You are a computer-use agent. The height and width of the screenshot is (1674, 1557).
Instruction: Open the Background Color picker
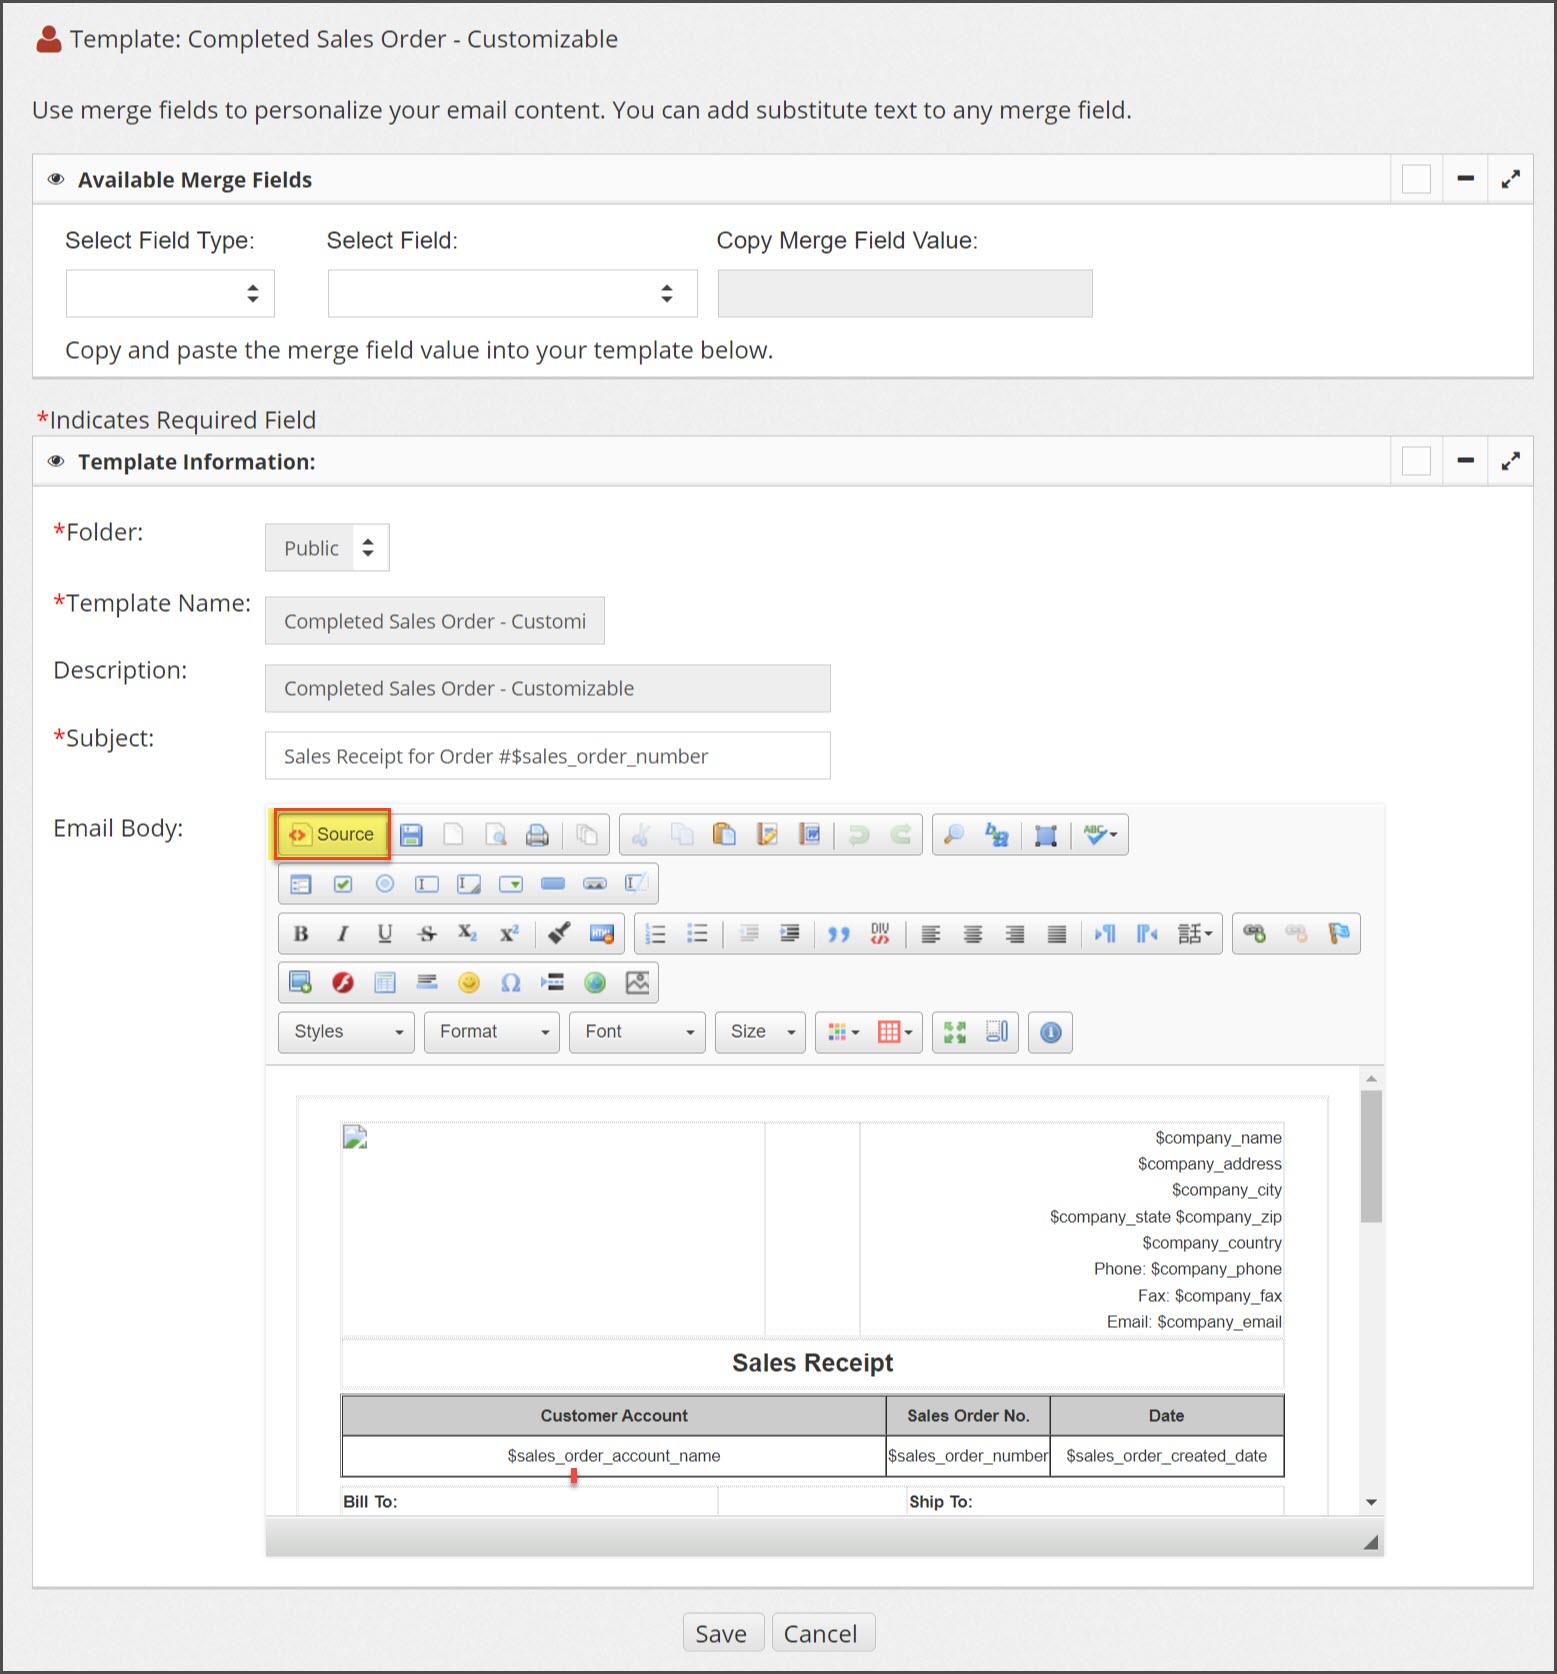pos(895,1032)
